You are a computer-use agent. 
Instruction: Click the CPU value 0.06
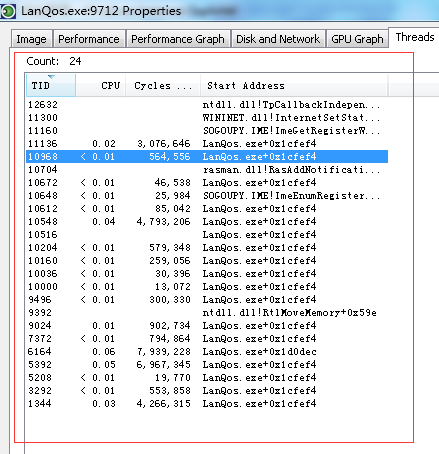104,352
